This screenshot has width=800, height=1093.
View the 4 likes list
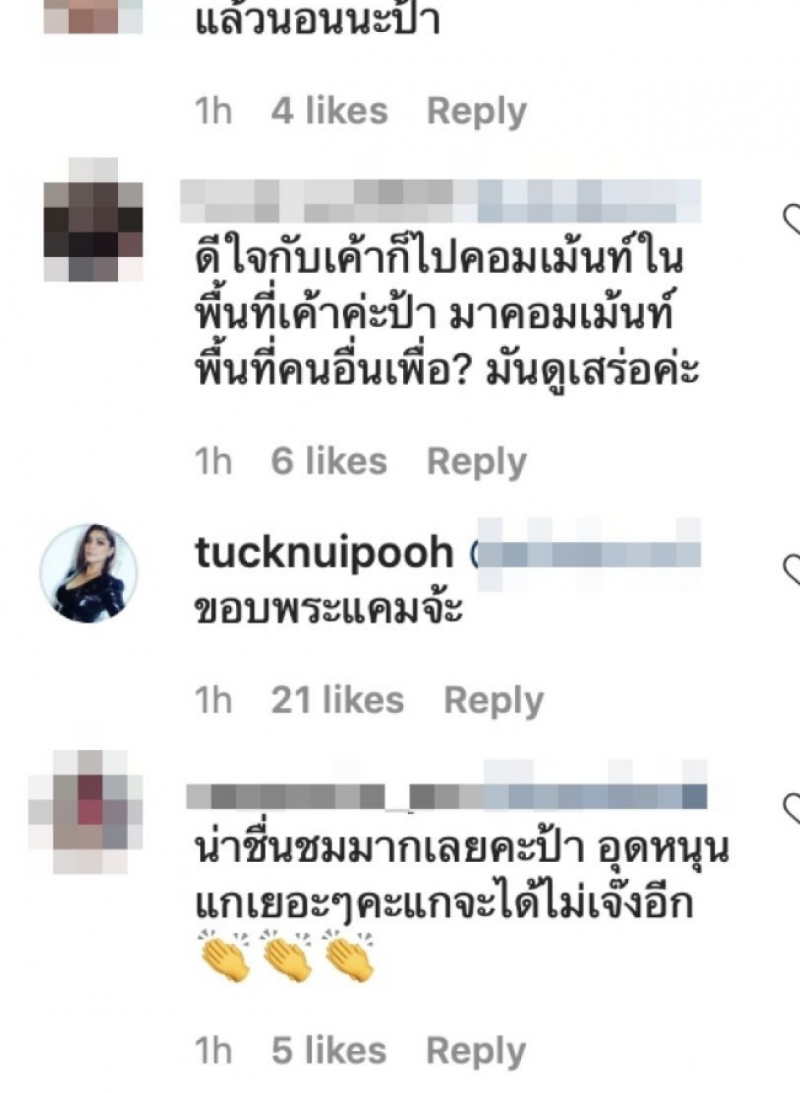pos(329,112)
